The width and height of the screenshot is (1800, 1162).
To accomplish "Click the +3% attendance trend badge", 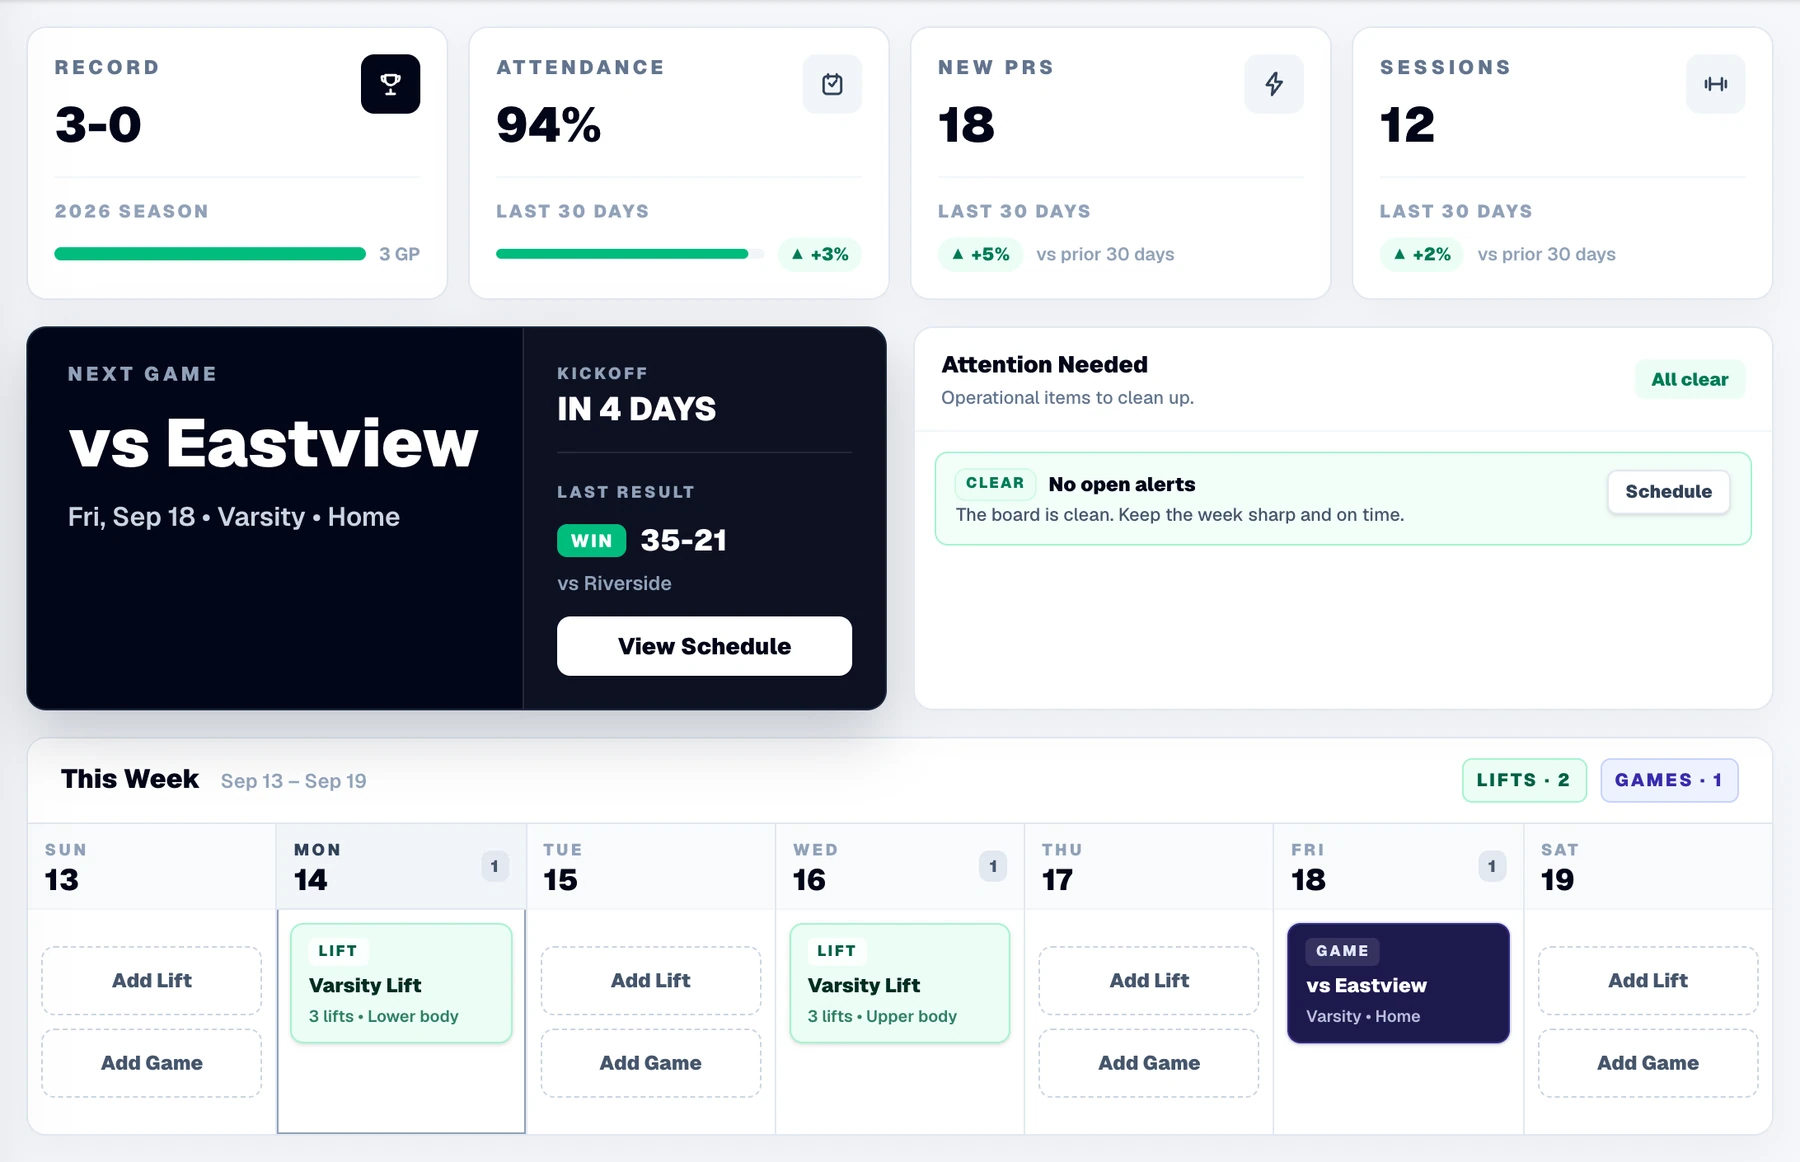I will (x=820, y=254).
